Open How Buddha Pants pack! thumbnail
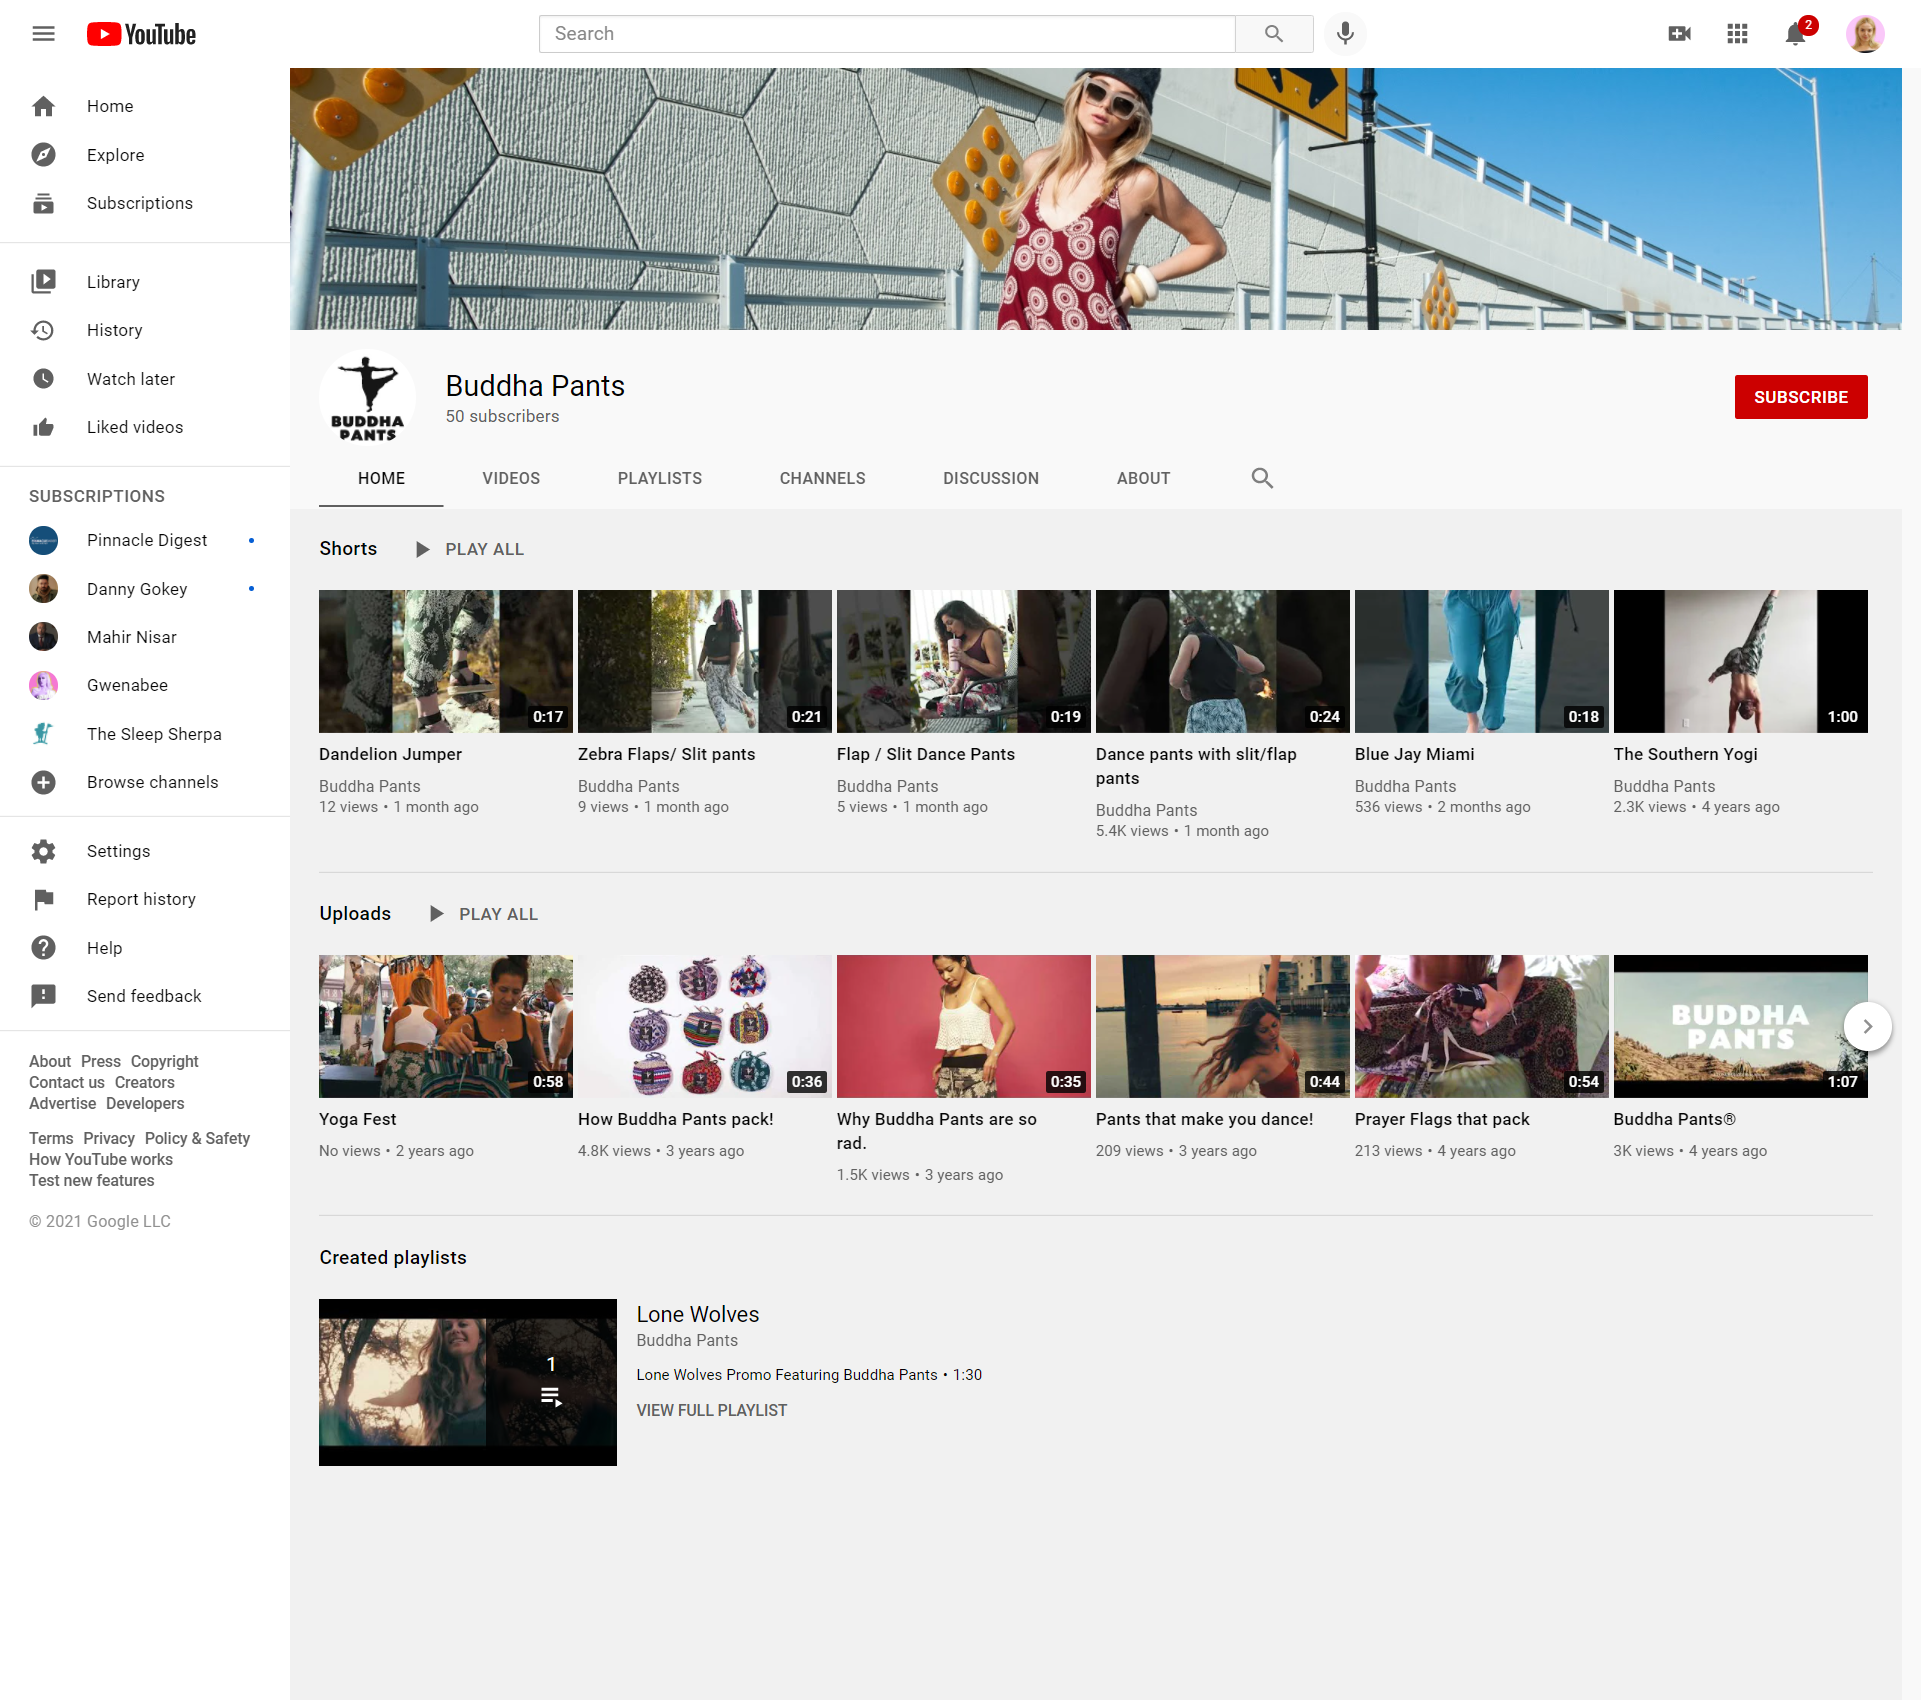 tap(704, 1026)
